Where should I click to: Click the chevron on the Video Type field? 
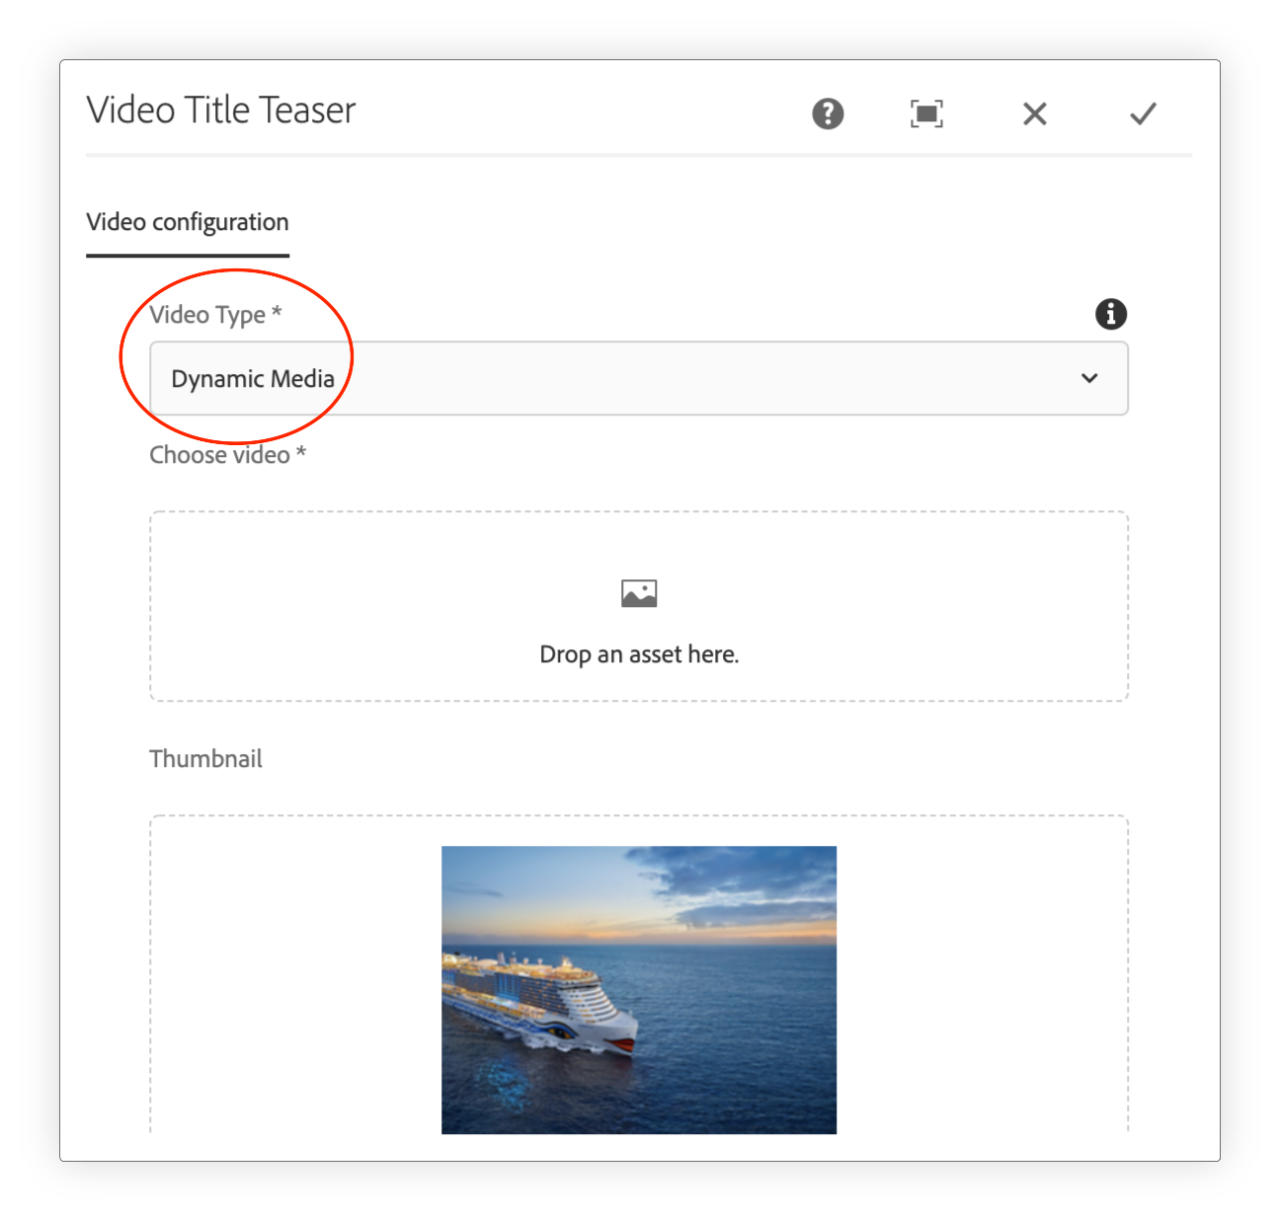tap(1089, 378)
